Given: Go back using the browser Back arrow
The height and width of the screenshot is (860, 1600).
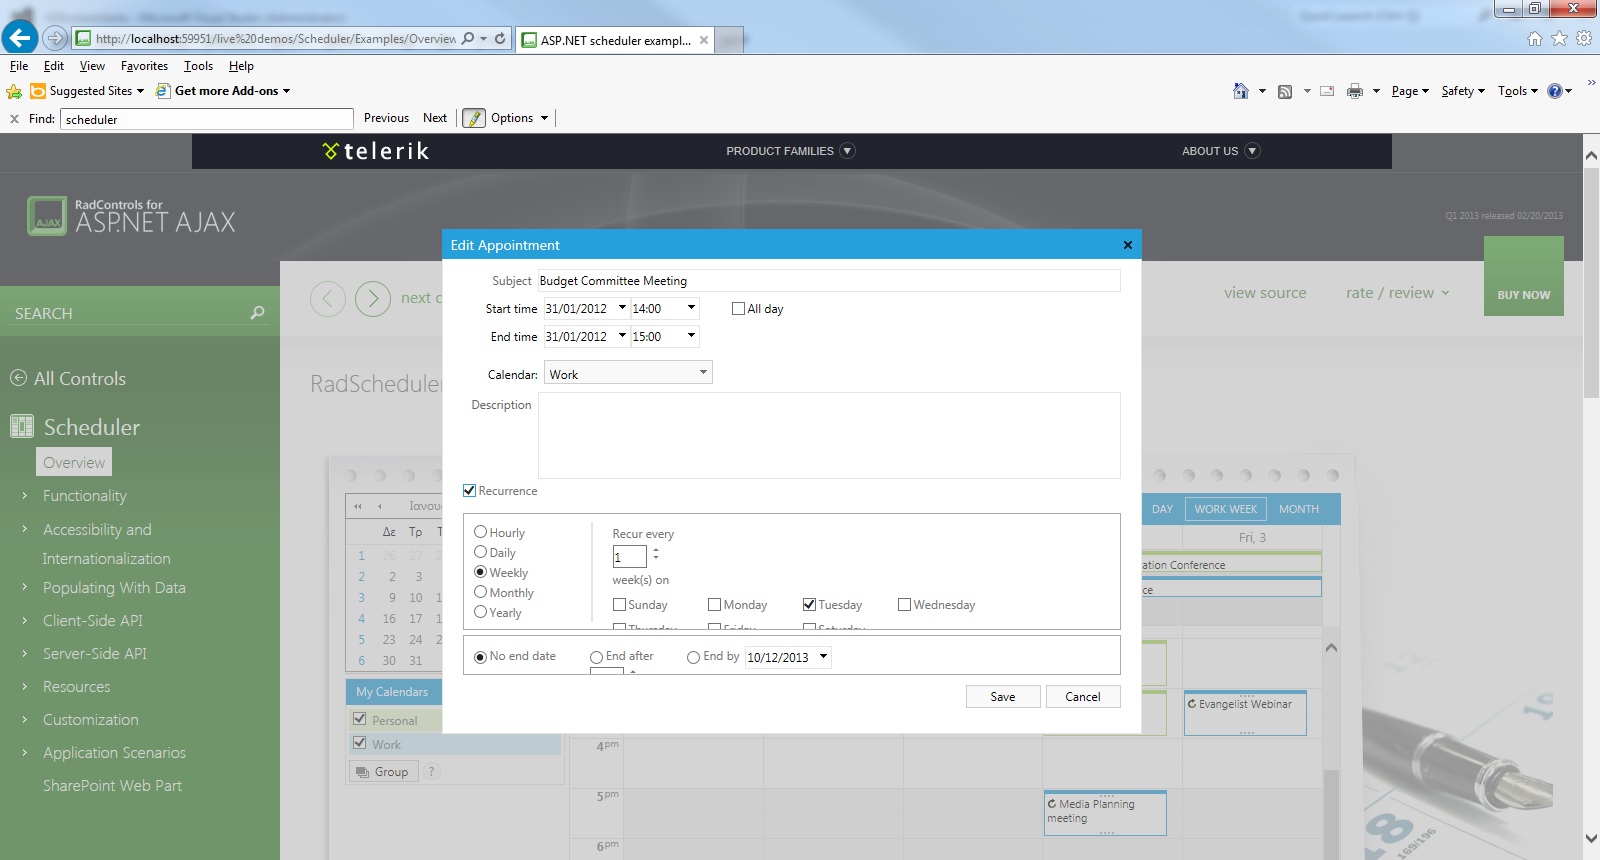Looking at the screenshot, I should [20, 38].
